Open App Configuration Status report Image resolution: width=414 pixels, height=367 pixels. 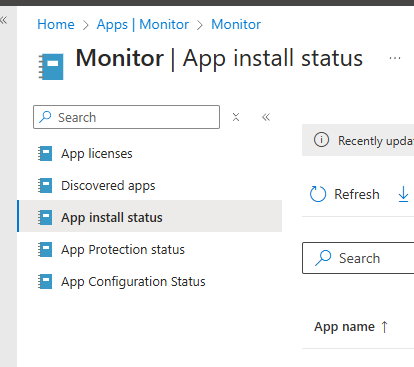(x=133, y=282)
